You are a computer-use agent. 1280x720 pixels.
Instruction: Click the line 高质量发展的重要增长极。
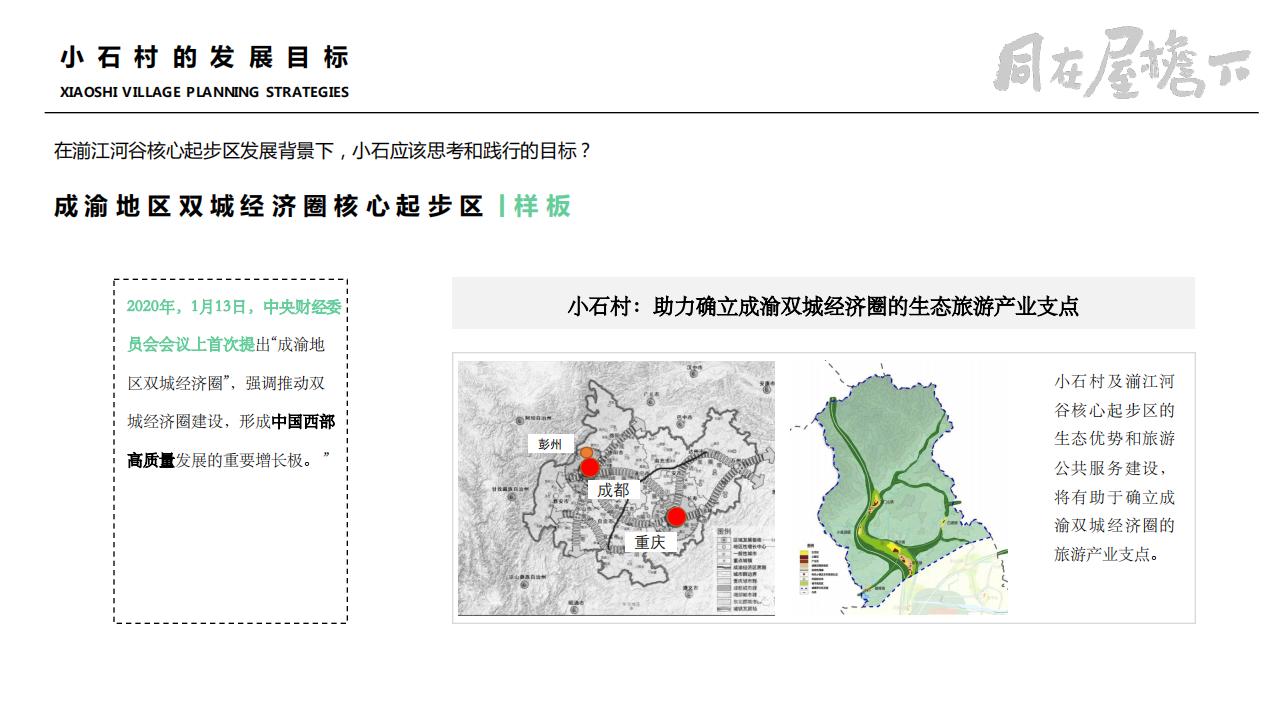(229, 460)
